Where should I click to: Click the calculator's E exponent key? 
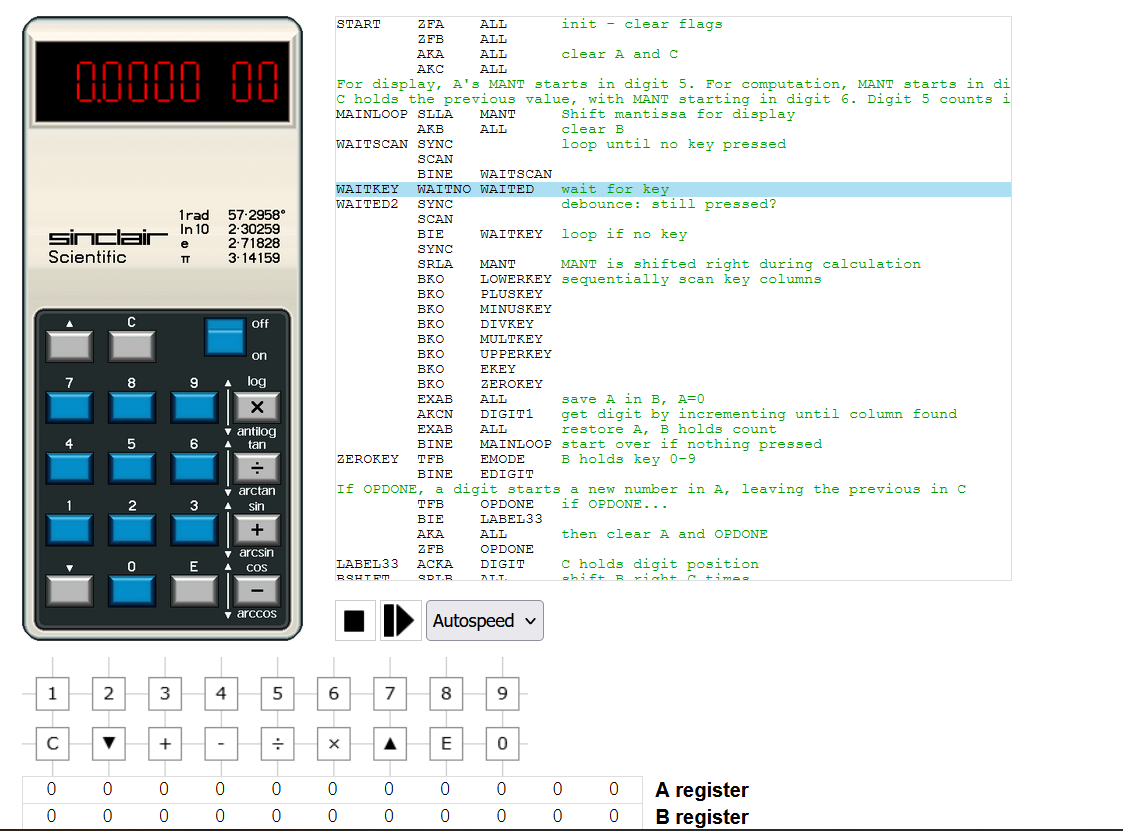click(194, 591)
